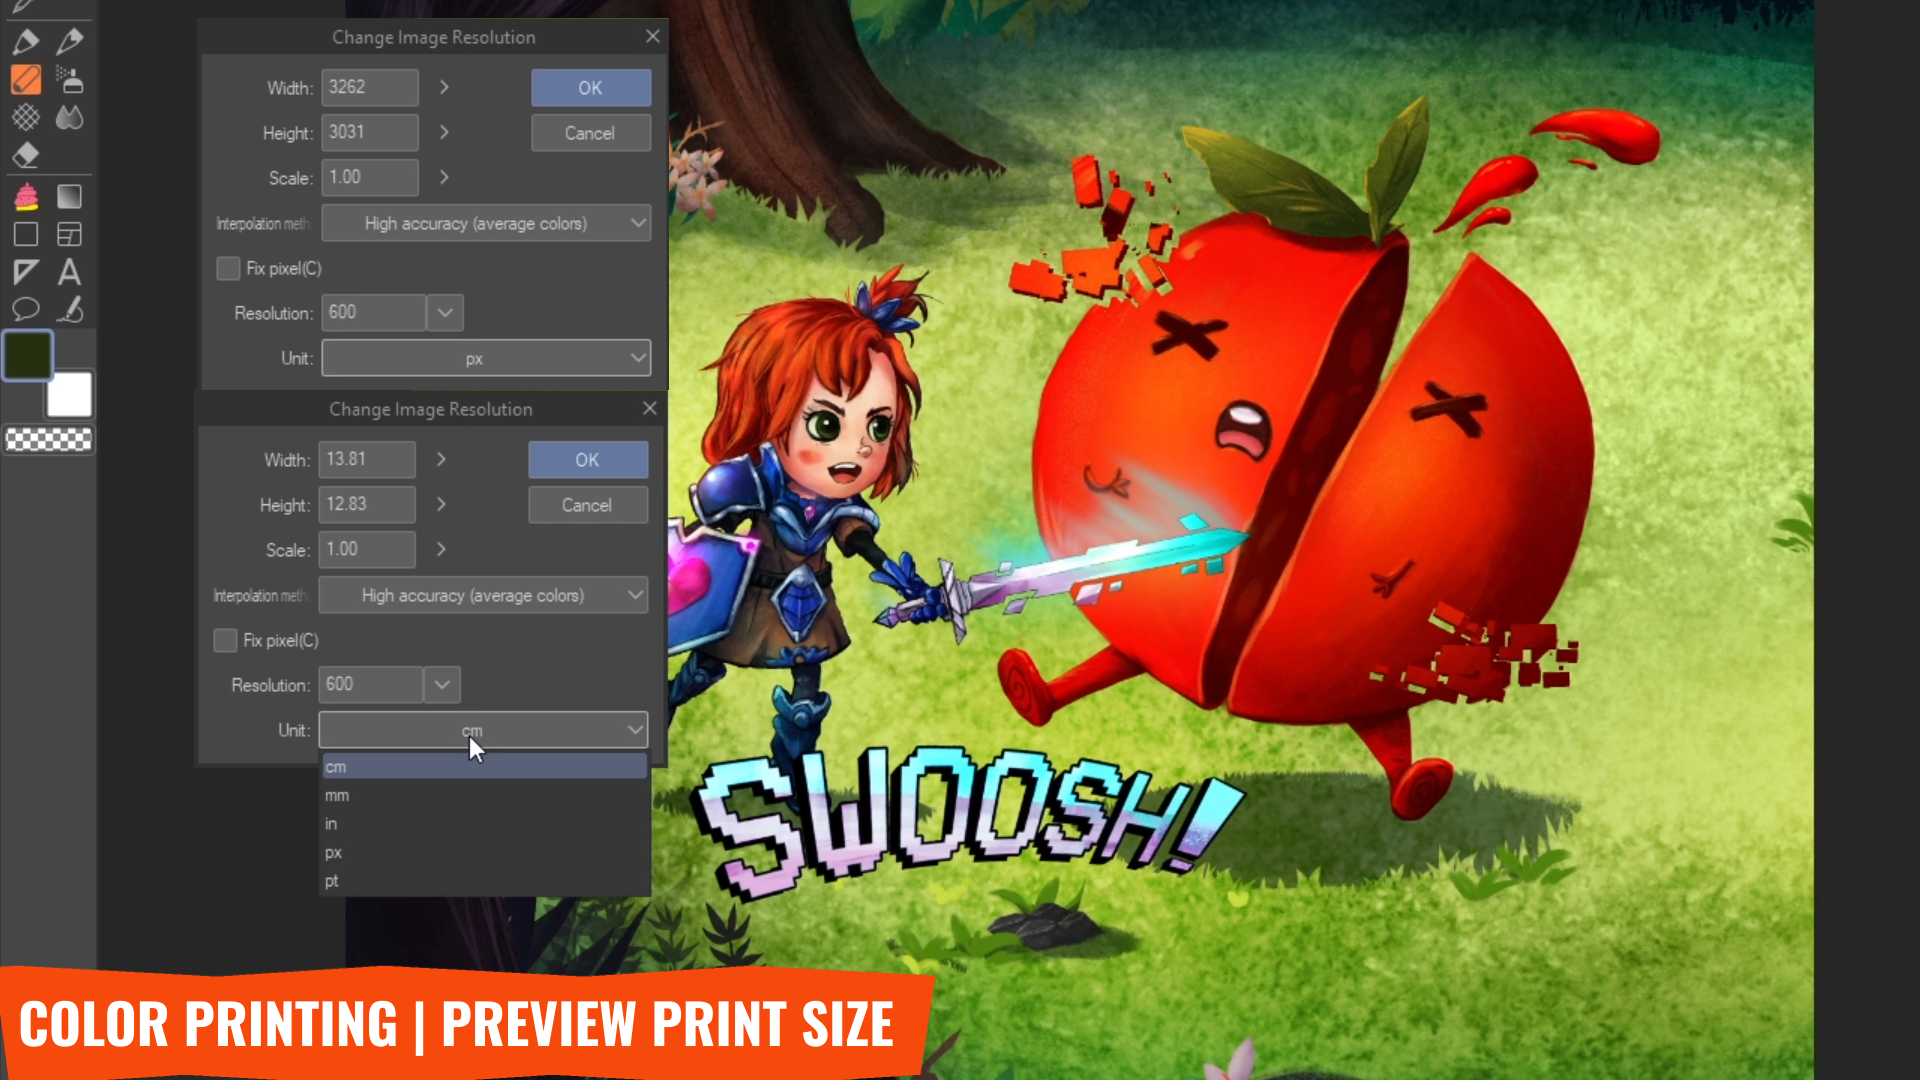Screen dimensions: 1920x1080
Task: Expand Scale slider arrow in top dialog
Action: [x=444, y=177]
